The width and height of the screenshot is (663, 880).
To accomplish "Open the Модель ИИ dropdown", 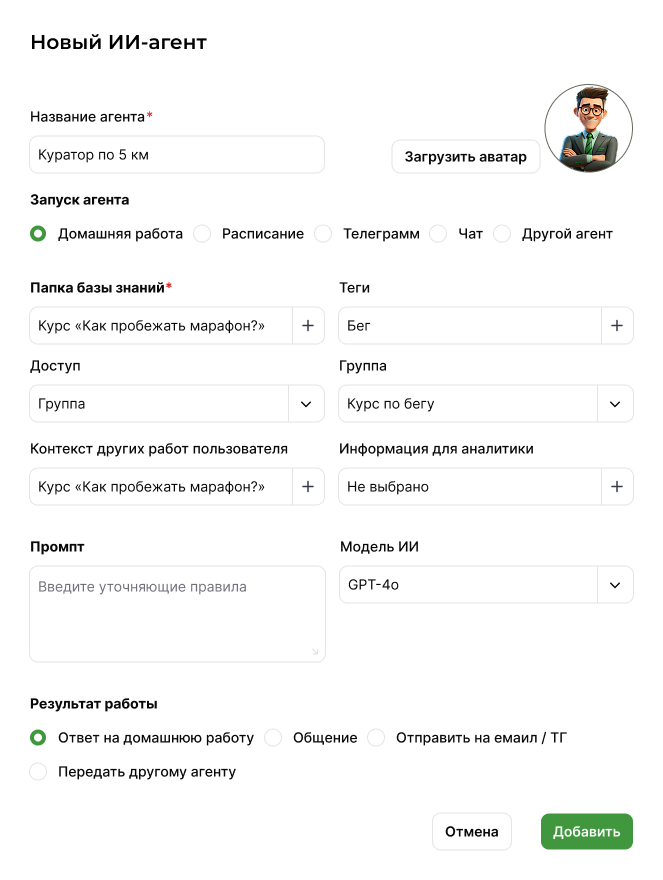I will [615, 585].
